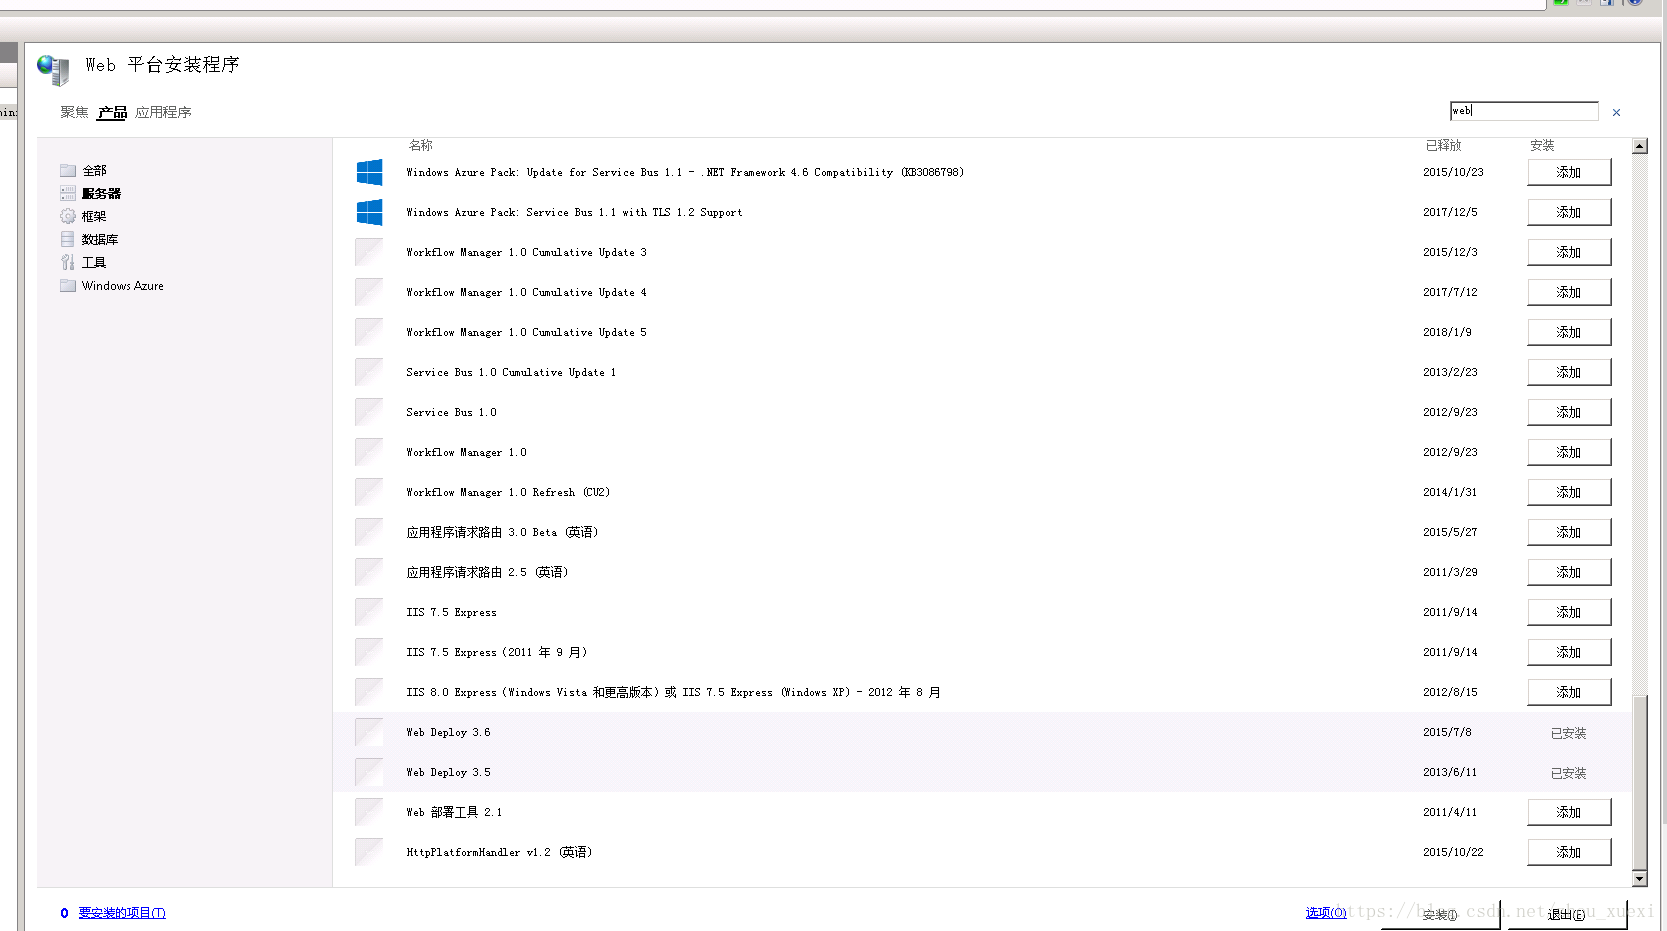Click the icon beside Workflow Manager 1.0 Cumulative Update 3

pos(369,252)
